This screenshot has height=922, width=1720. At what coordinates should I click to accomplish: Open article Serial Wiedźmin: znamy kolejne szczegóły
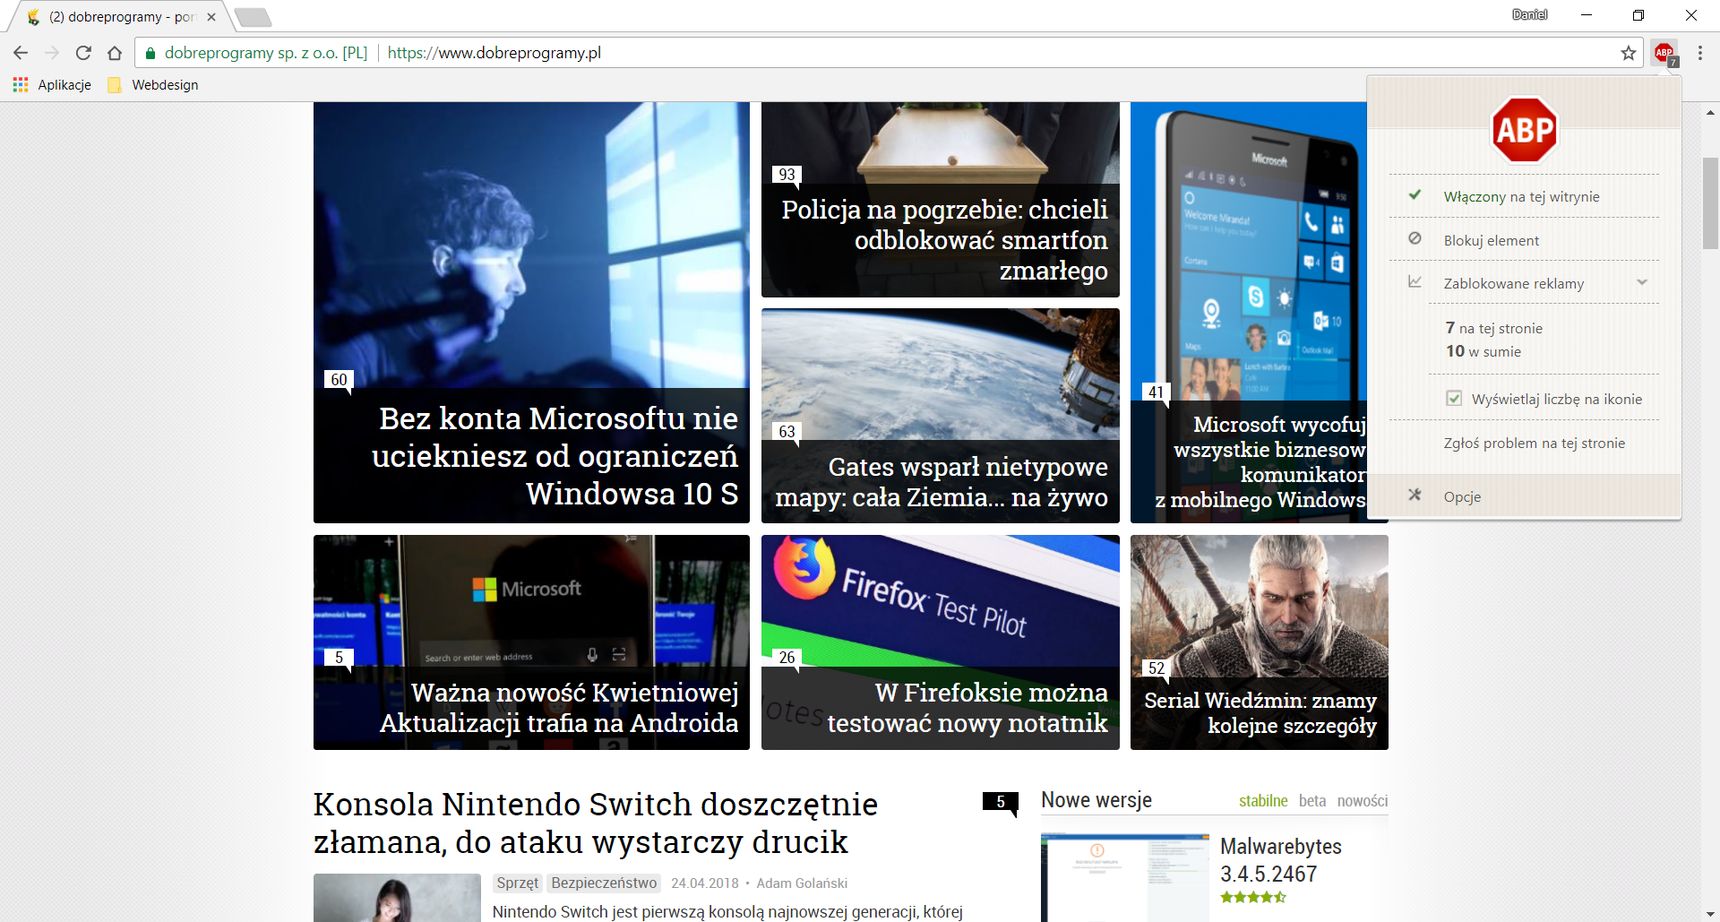(1260, 713)
